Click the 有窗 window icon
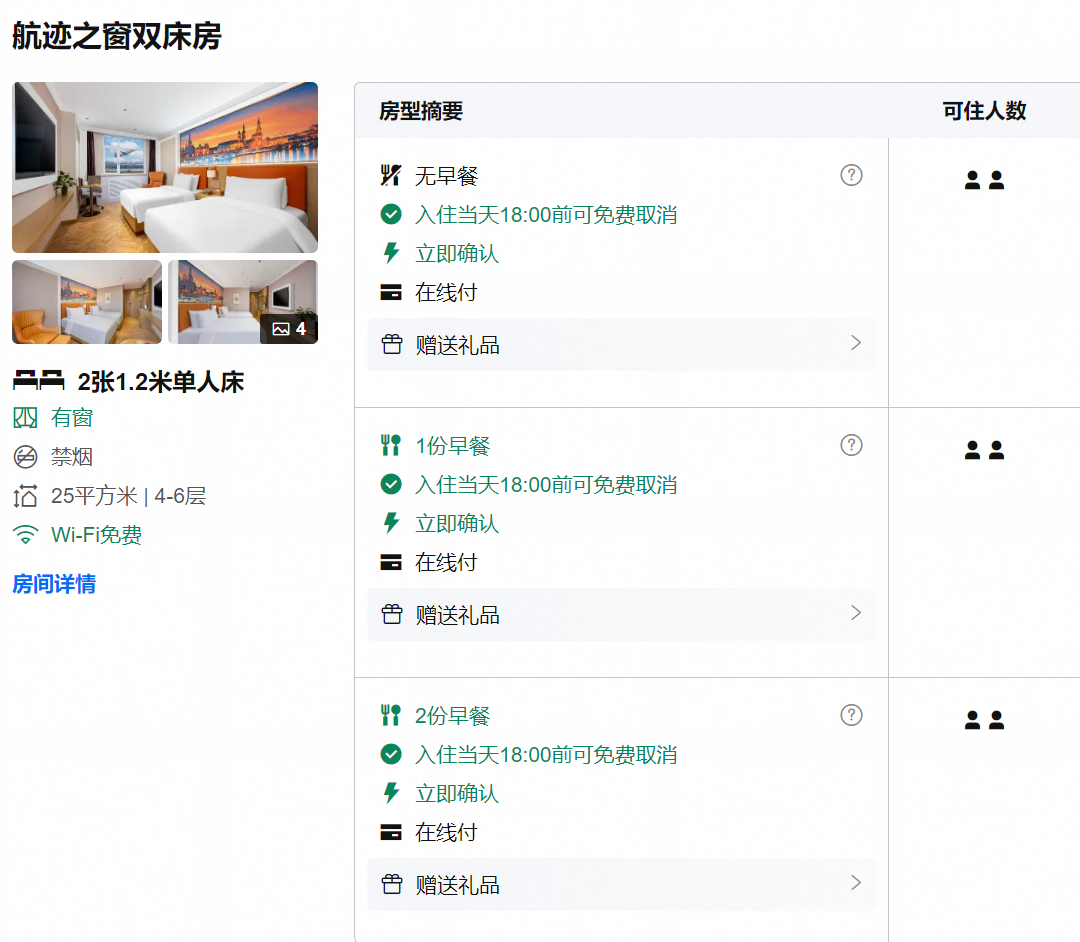This screenshot has width=1080, height=942. coord(25,418)
